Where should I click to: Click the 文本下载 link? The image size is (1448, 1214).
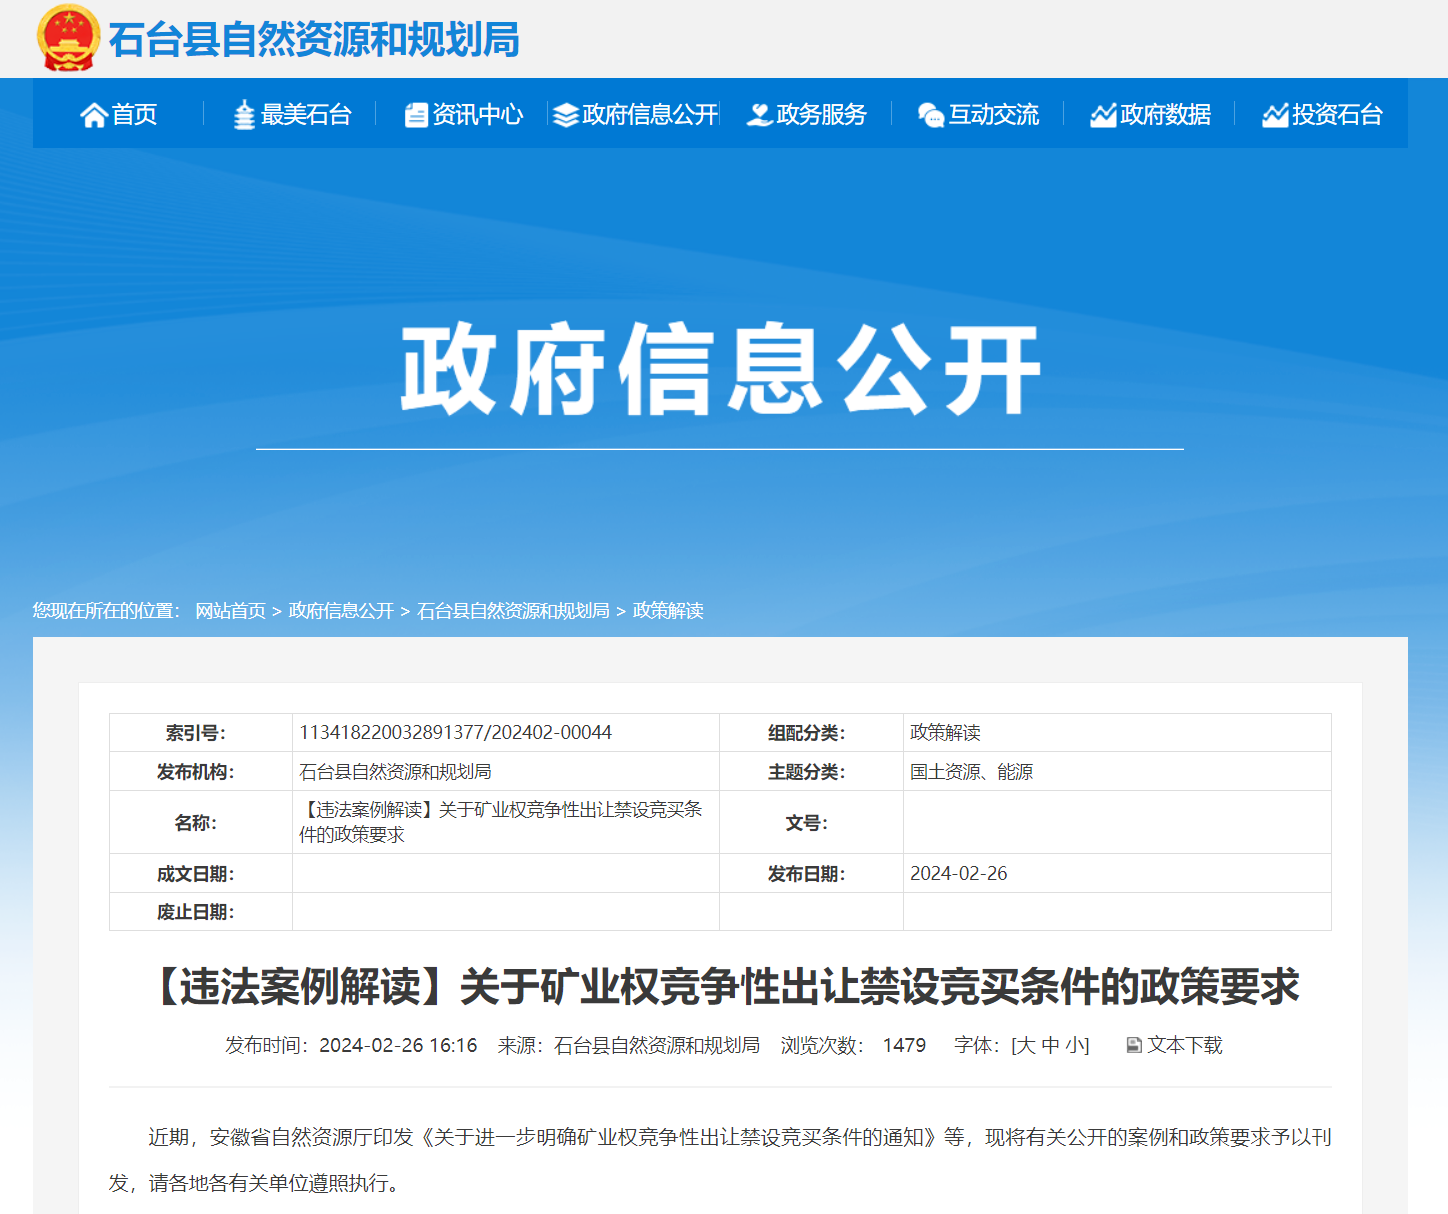click(1185, 1045)
